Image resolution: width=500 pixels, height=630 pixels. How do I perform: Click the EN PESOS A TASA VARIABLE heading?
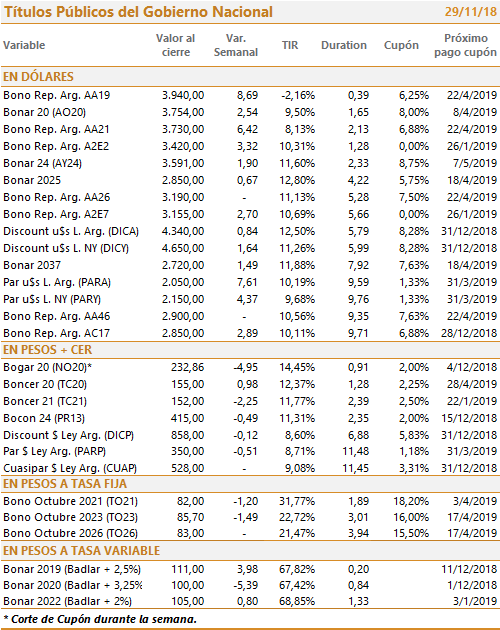[81, 550]
